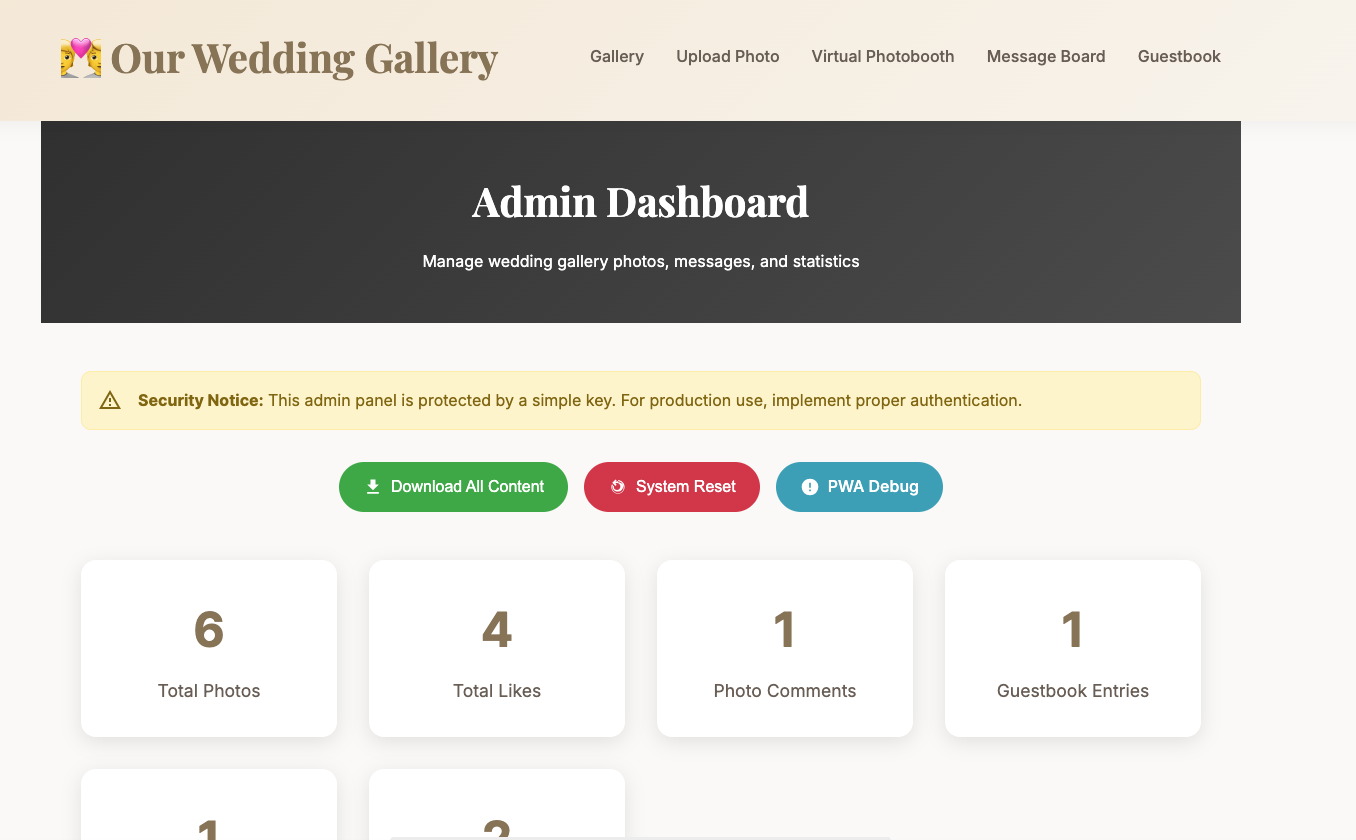Click the warning triangle in the Security Notice
This screenshot has height=840, width=1356.
click(110, 400)
